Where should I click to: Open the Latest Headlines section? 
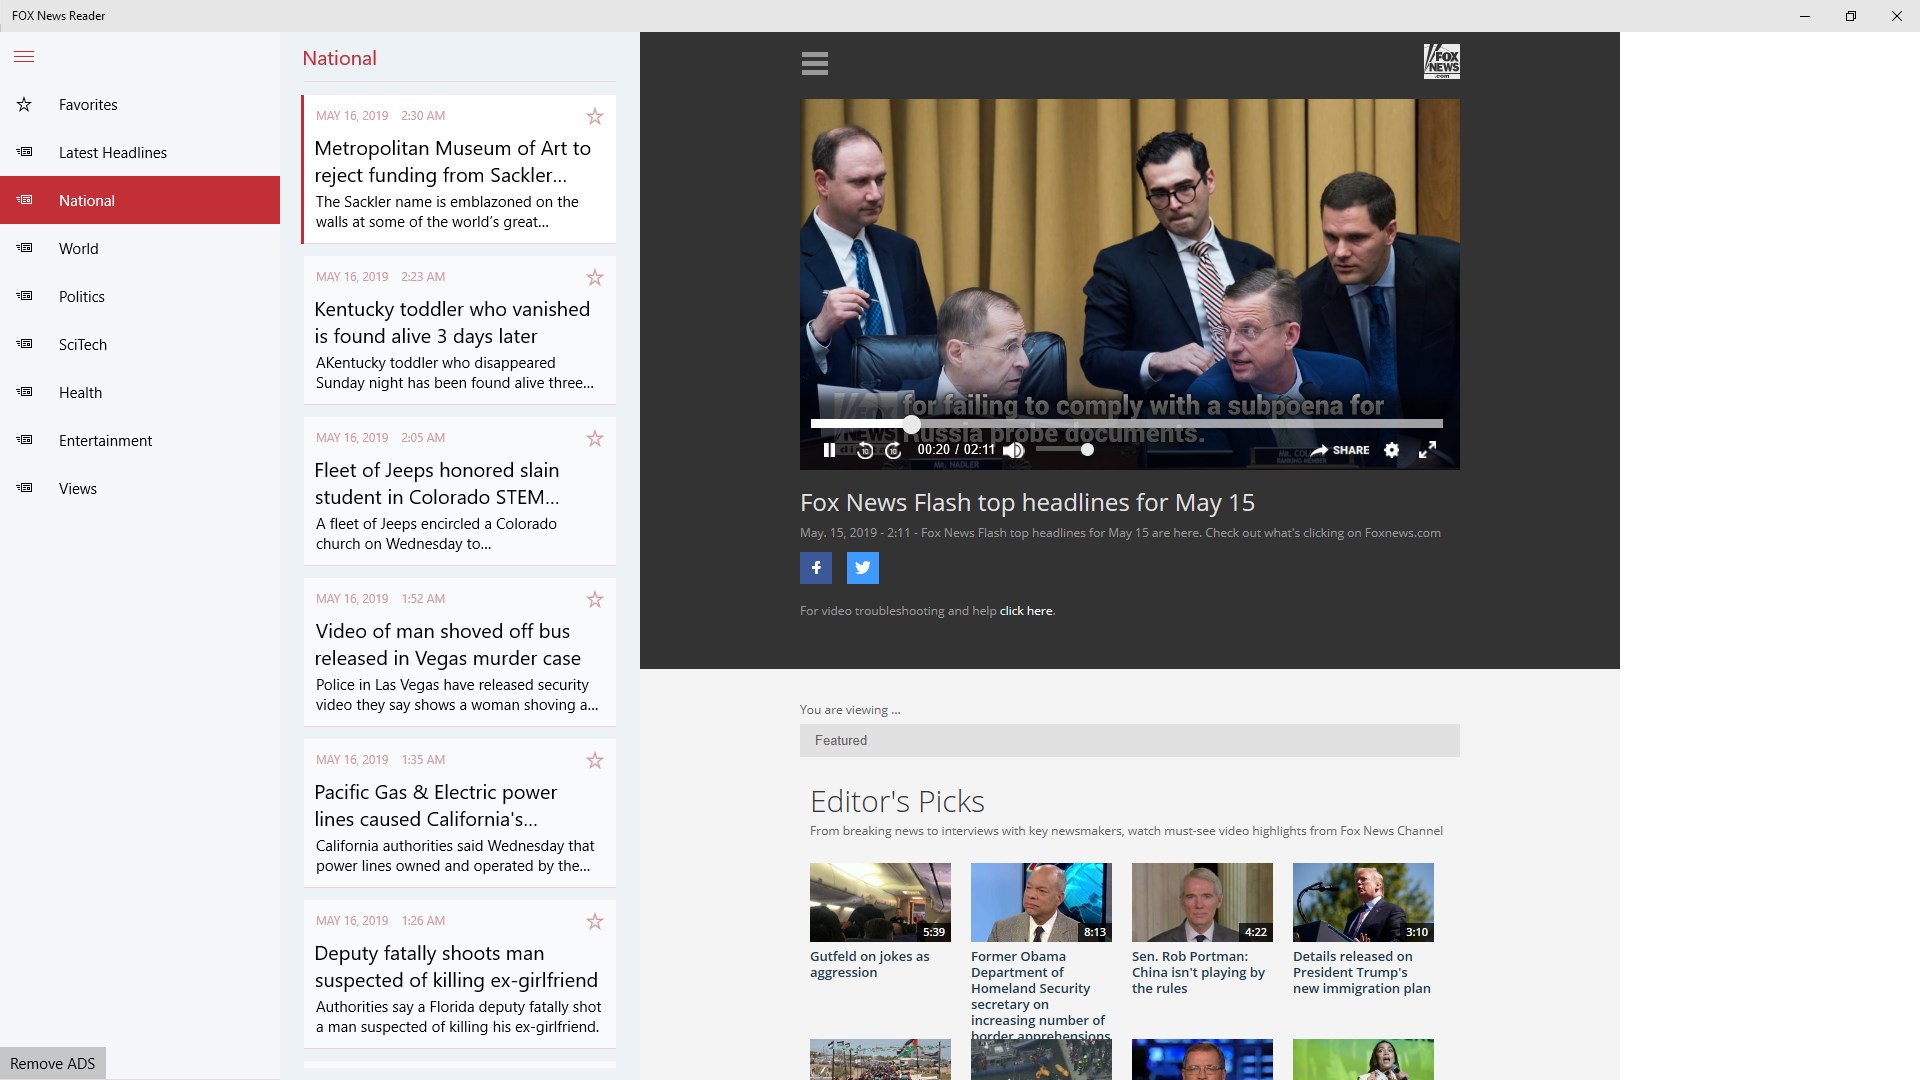(112, 153)
